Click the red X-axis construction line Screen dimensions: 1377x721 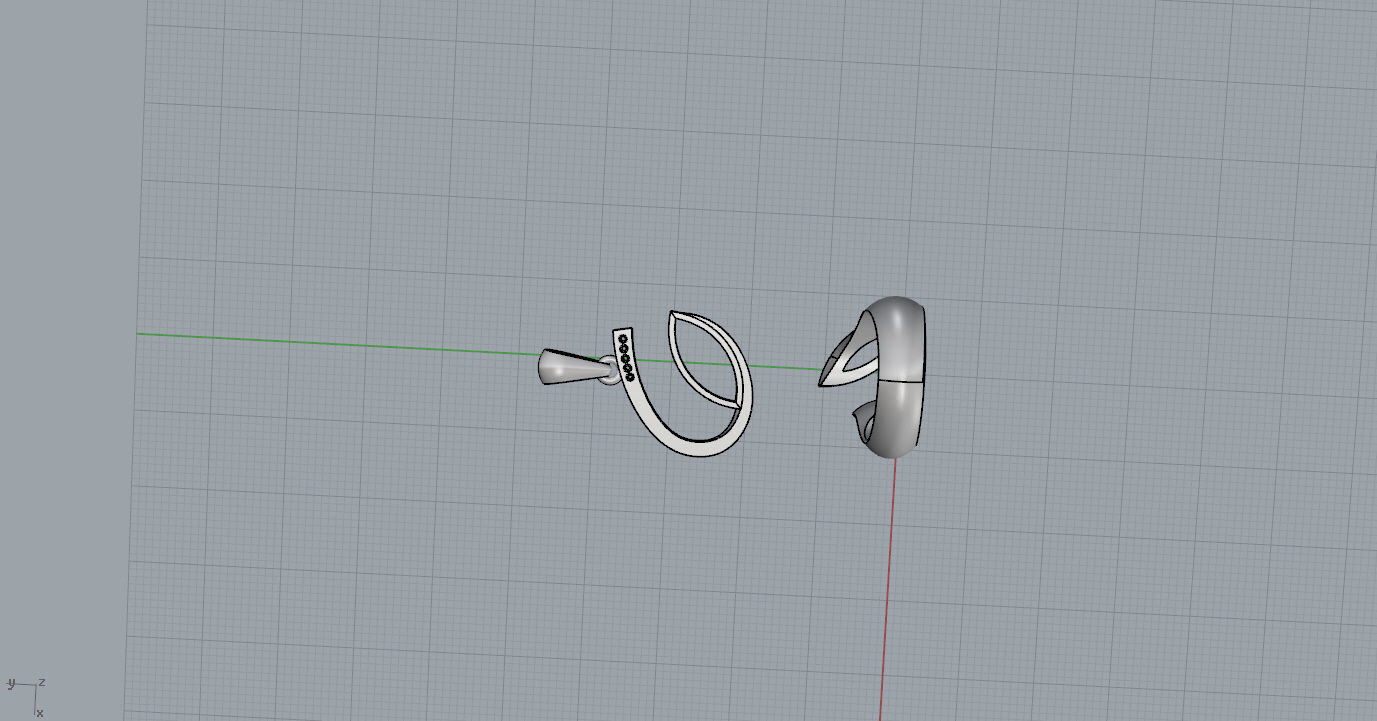(x=887, y=590)
